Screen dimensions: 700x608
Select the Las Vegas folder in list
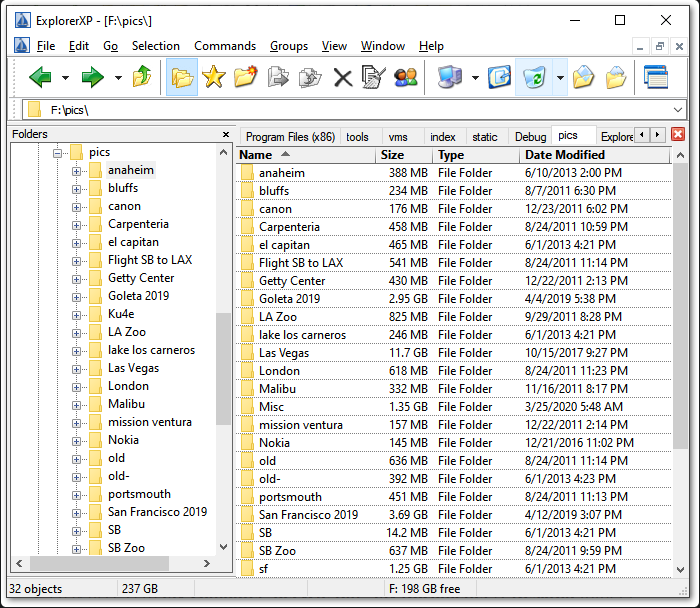(454, 353)
